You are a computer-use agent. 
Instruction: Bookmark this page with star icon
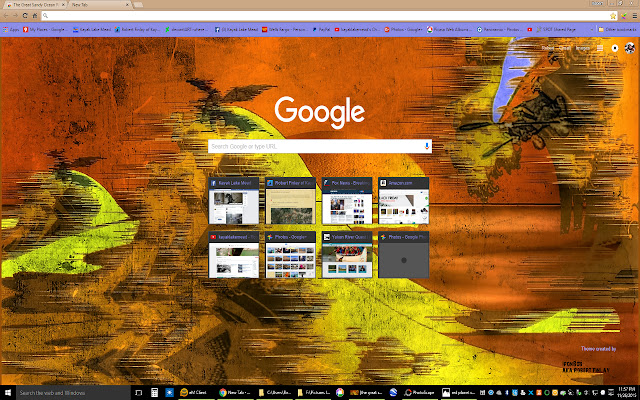[x=613, y=16]
